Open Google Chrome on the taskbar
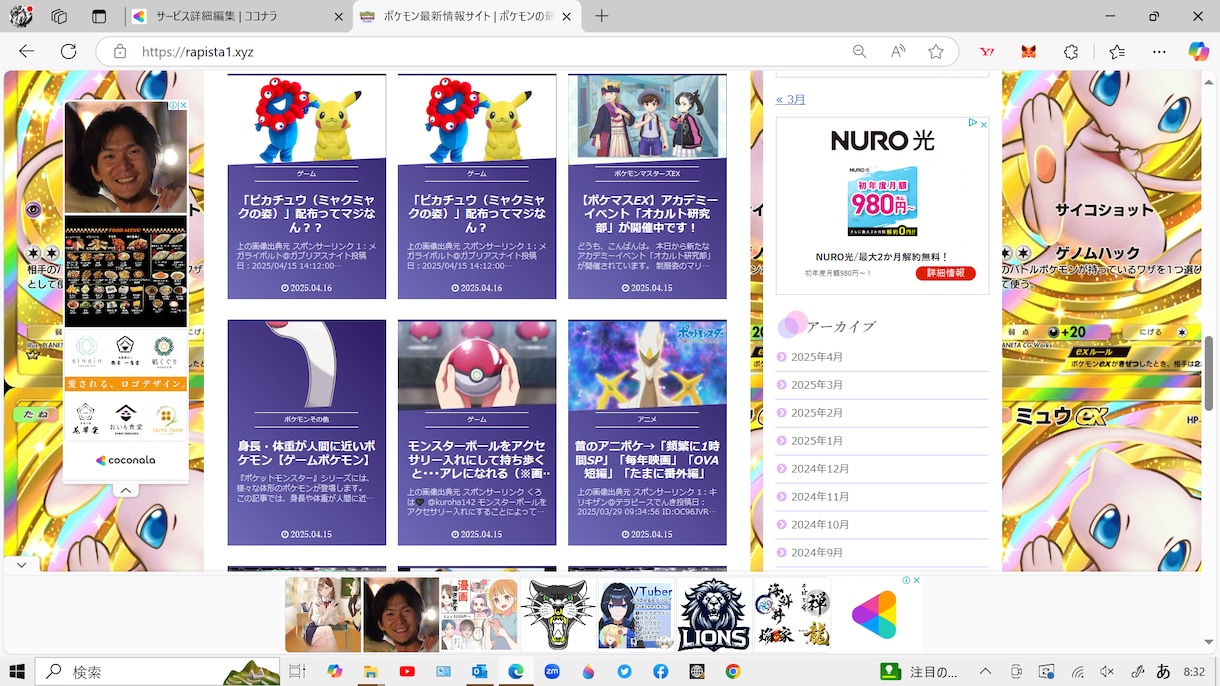This screenshot has width=1220, height=686. pyautogui.click(x=733, y=671)
